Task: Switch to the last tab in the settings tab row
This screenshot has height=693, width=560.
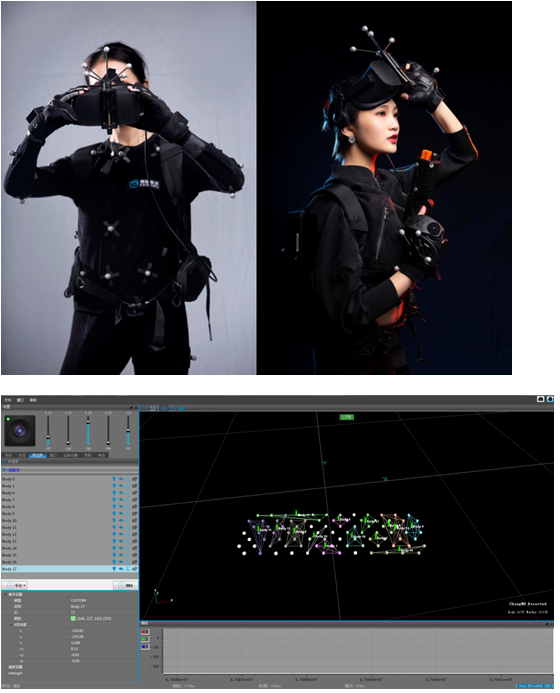Action: click(101, 455)
